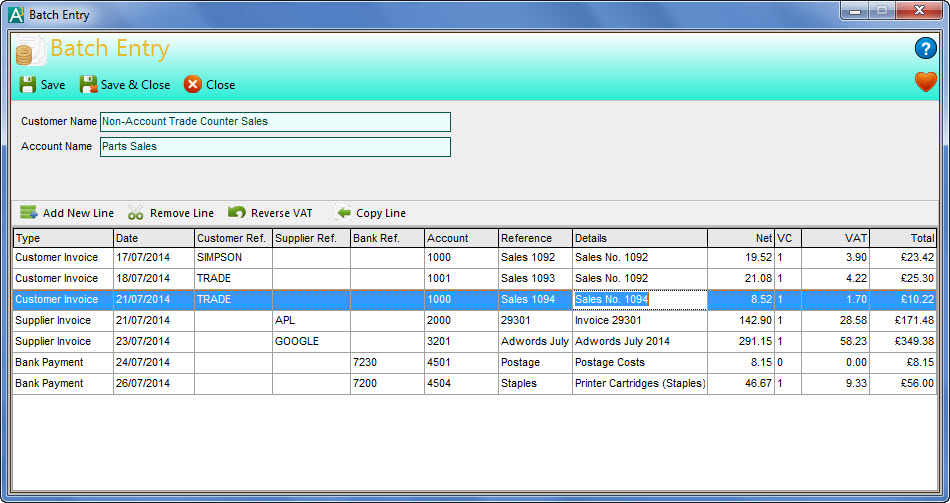The image size is (950, 503).
Task: Click the Save floppy disk icon
Action: point(28,85)
